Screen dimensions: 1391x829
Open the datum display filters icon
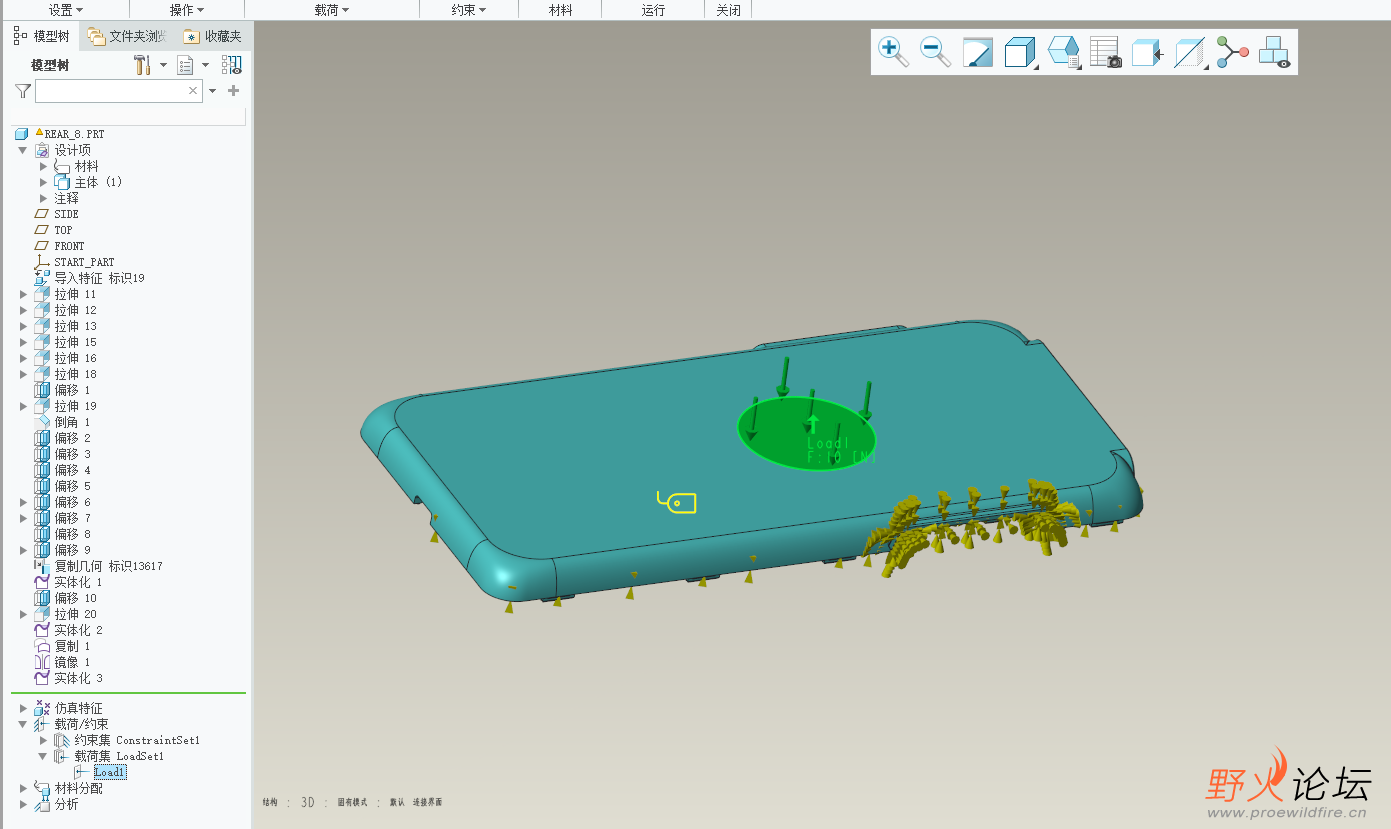click(x=1189, y=52)
